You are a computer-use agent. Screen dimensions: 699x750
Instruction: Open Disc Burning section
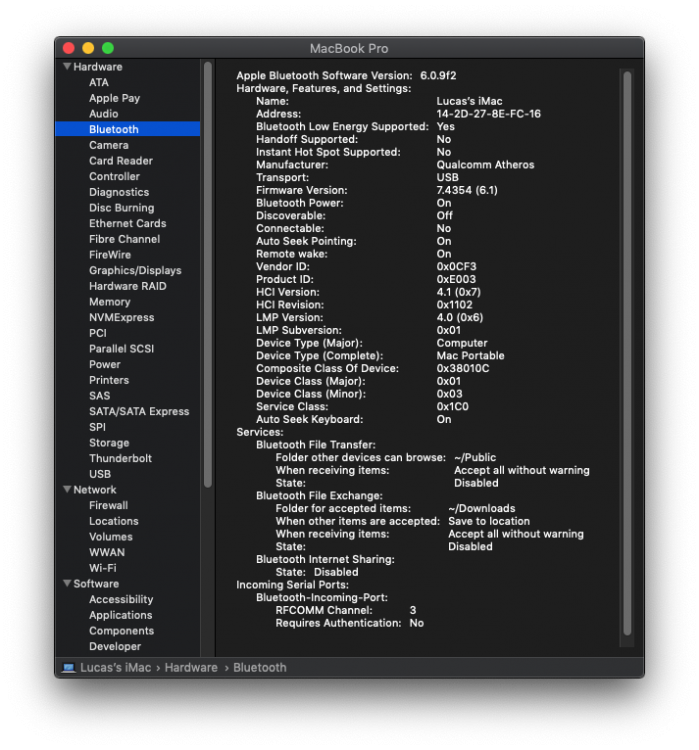[x=122, y=208]
